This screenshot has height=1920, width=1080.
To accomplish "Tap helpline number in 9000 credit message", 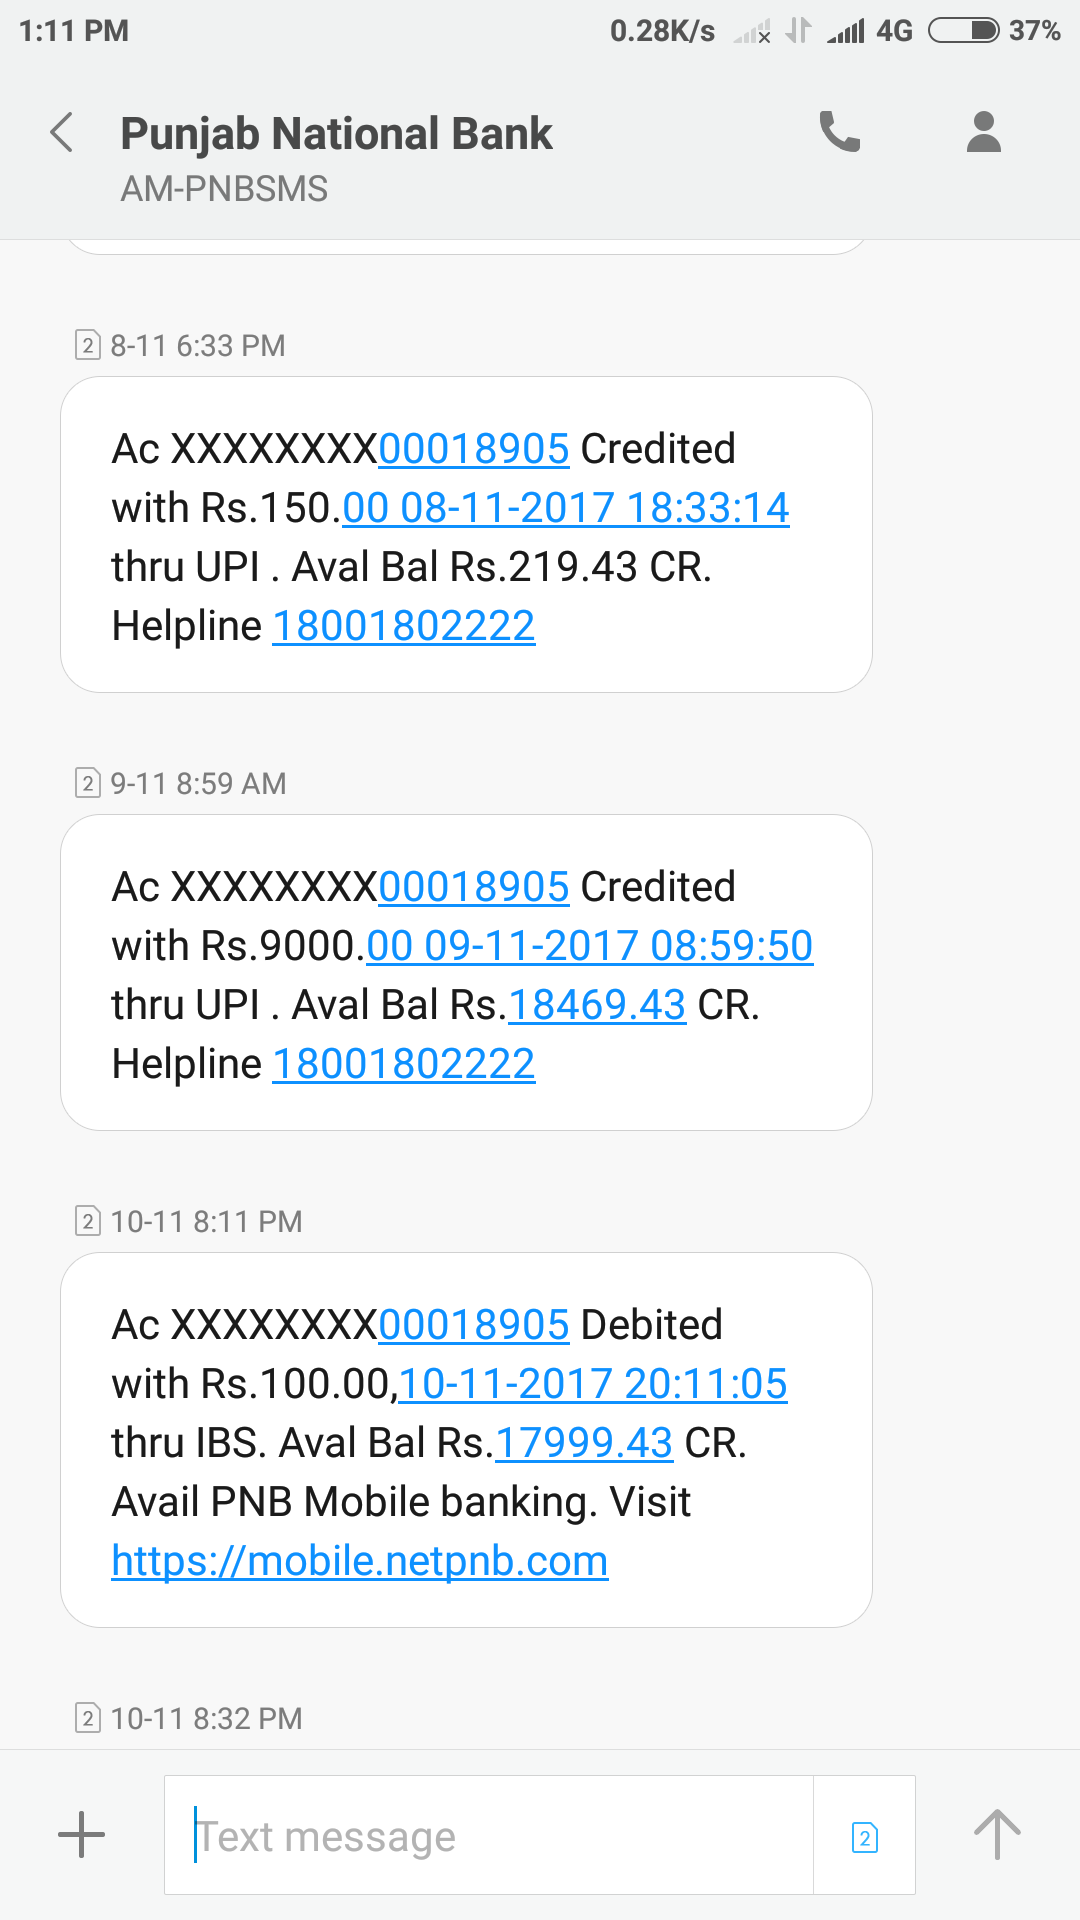I will 404,1064.
